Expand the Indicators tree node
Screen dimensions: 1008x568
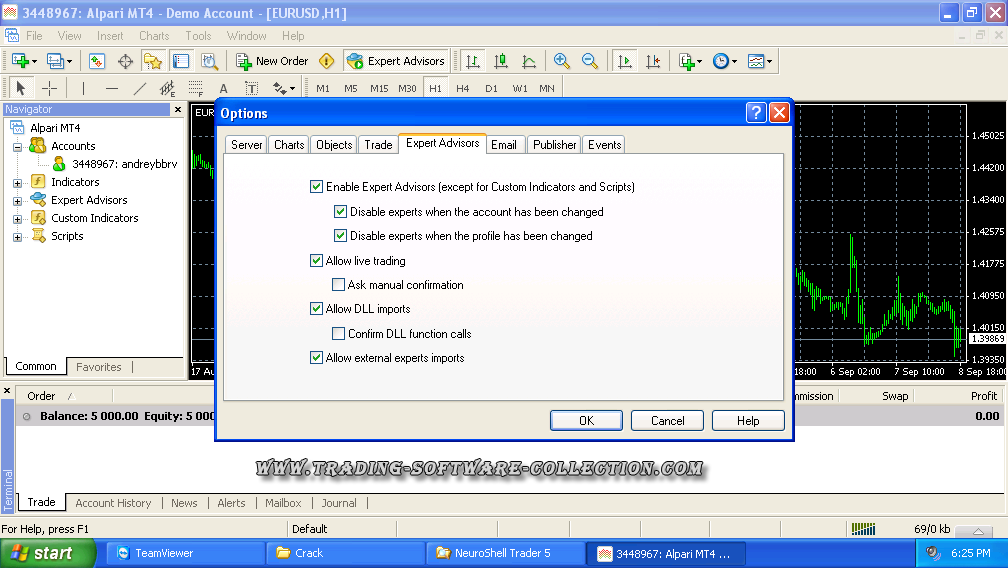[17, 183]
